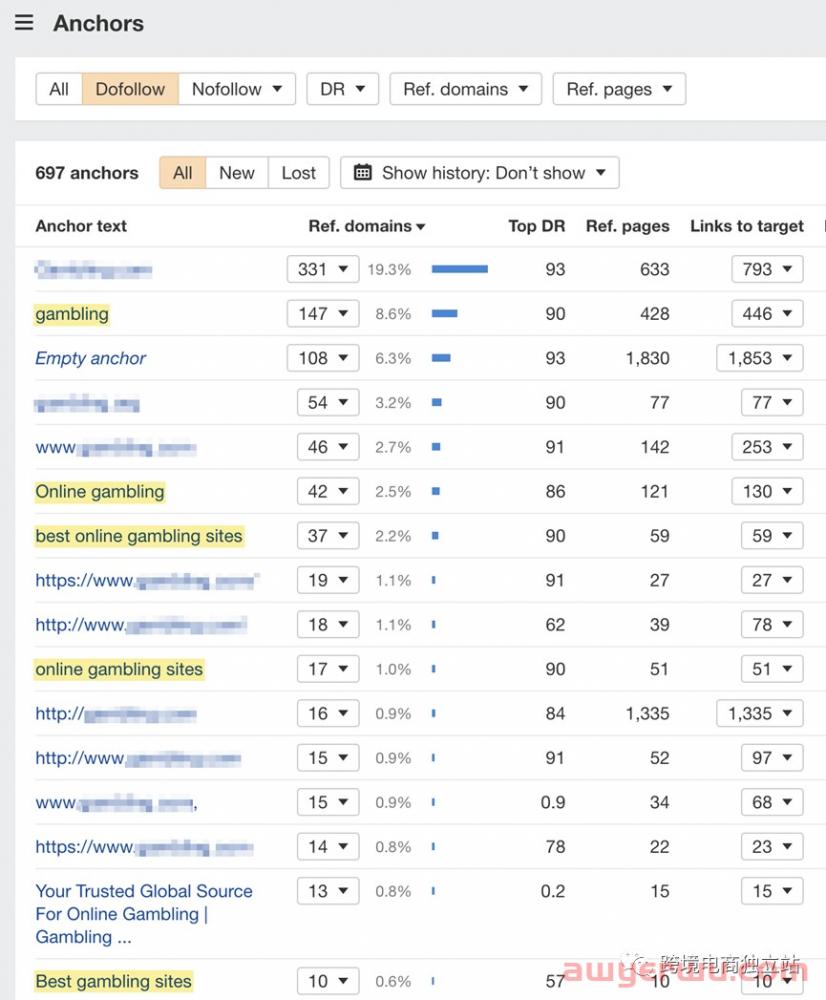Viewport: 826px width, 1000px height.
Task: Click the Top DR value 86
Action: [x=555, y=492]
